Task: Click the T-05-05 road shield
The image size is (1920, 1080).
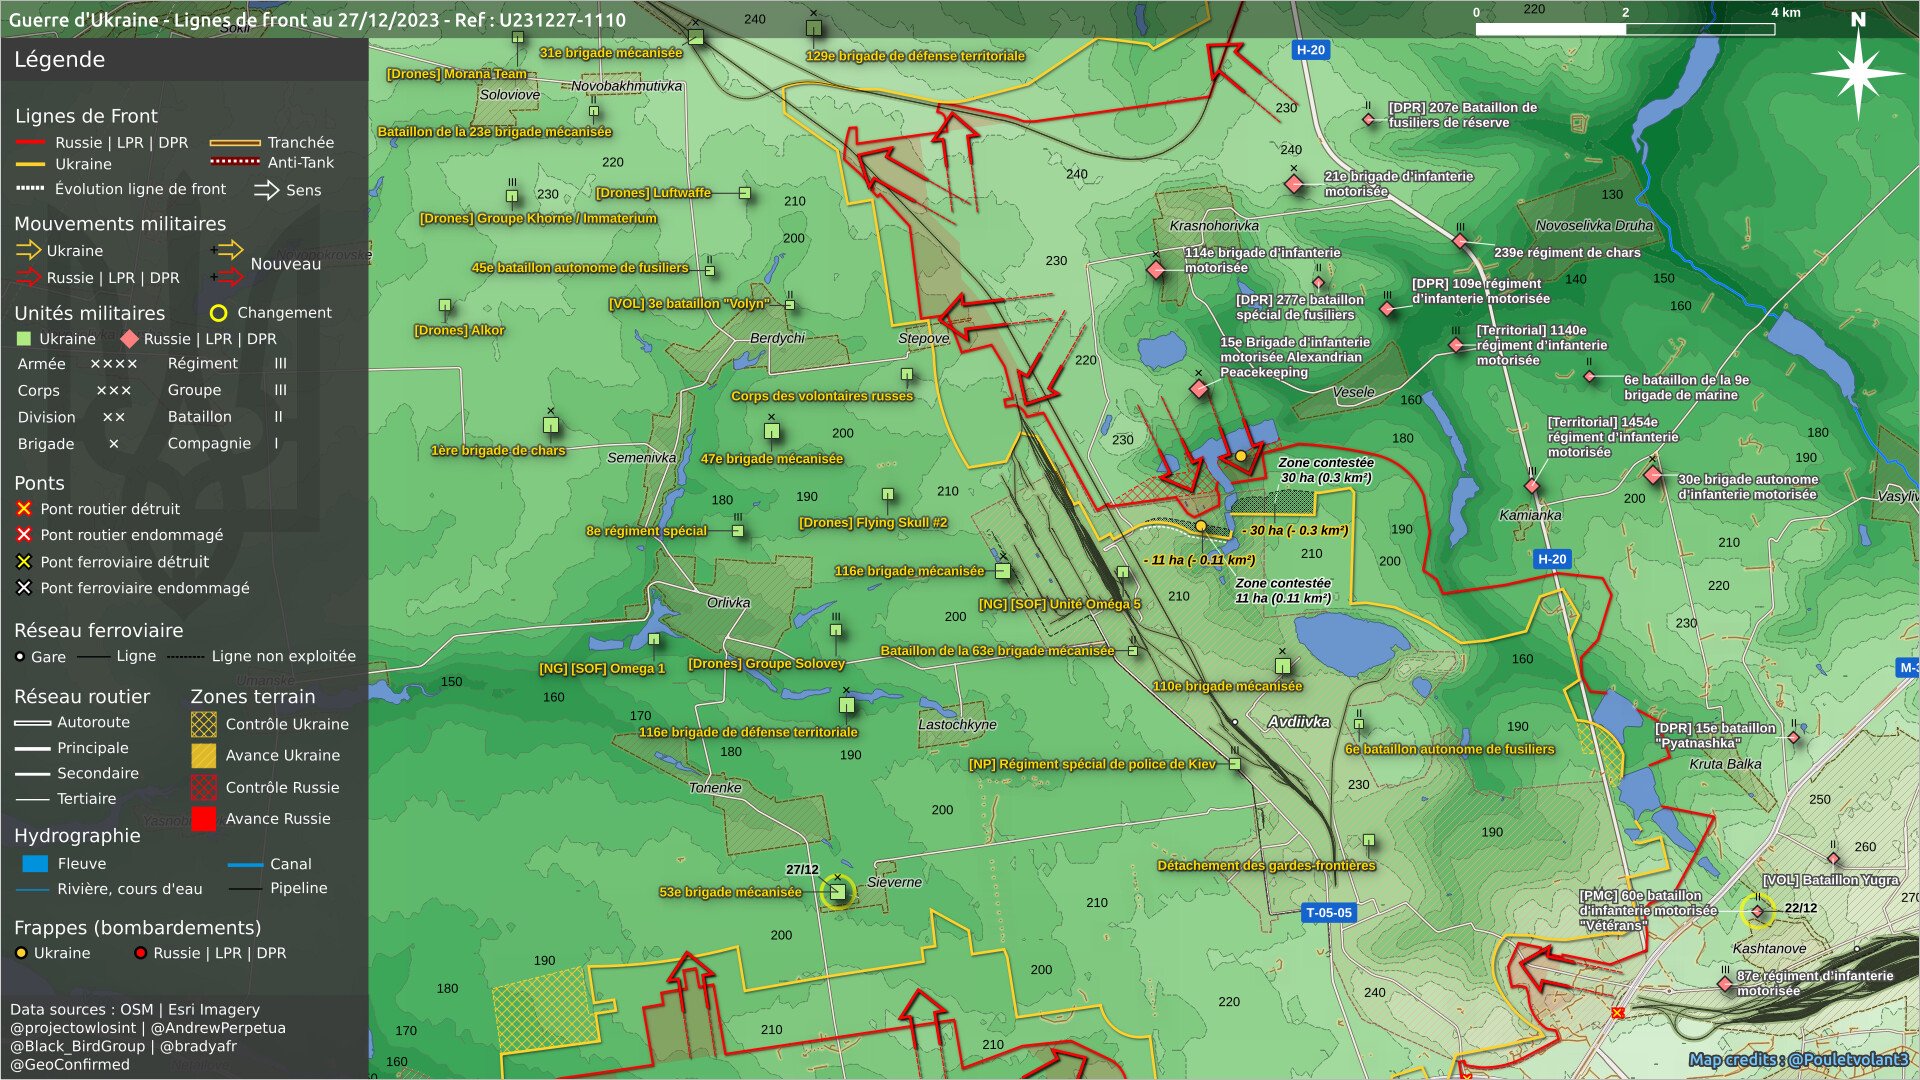Action: click(1329, 913)
